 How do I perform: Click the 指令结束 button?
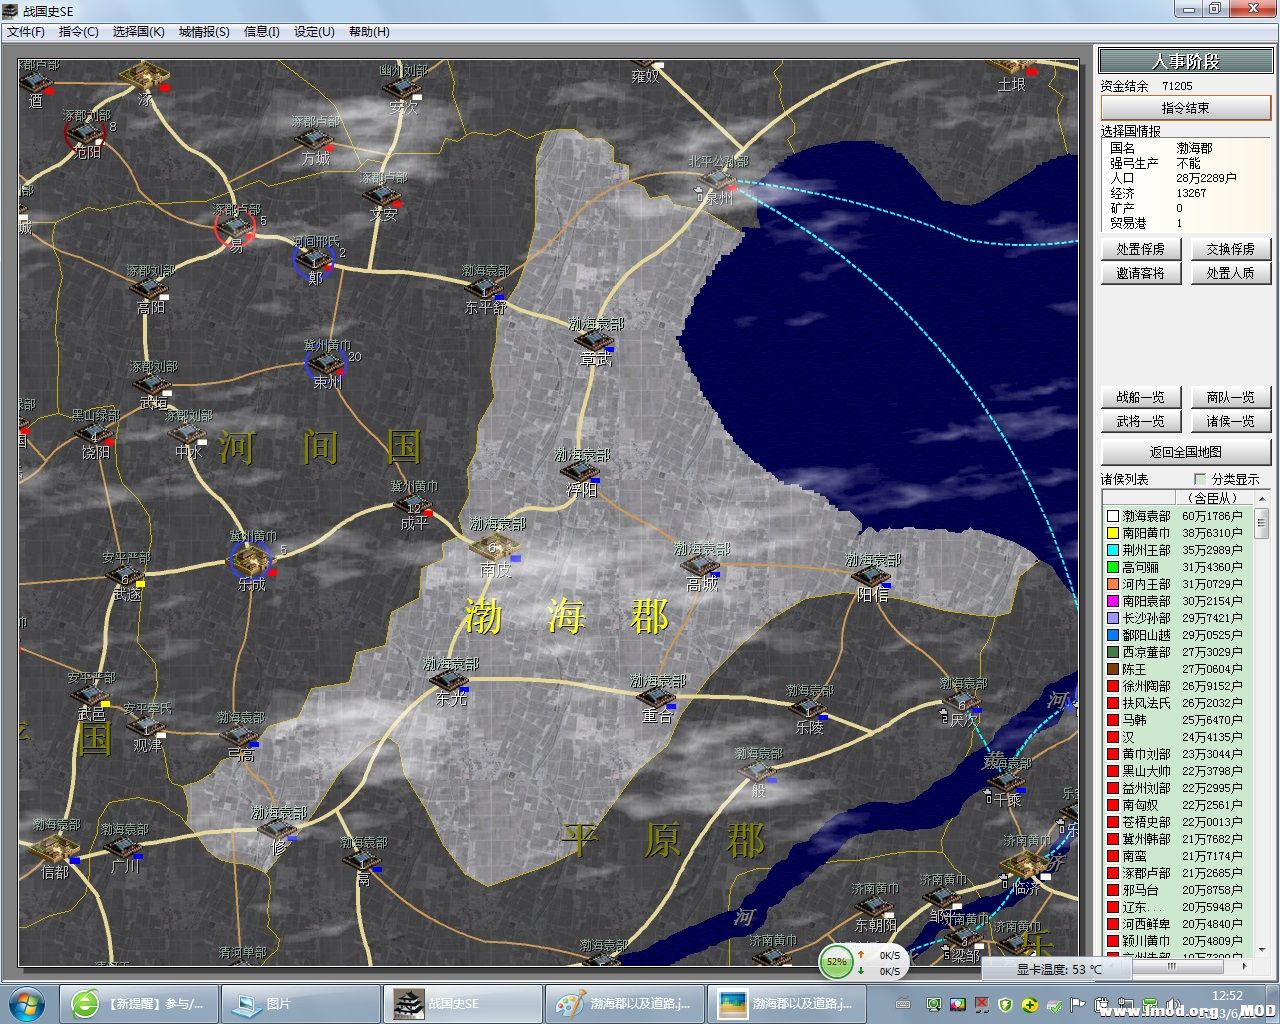pyautogui.click(x=1185, y=108)
